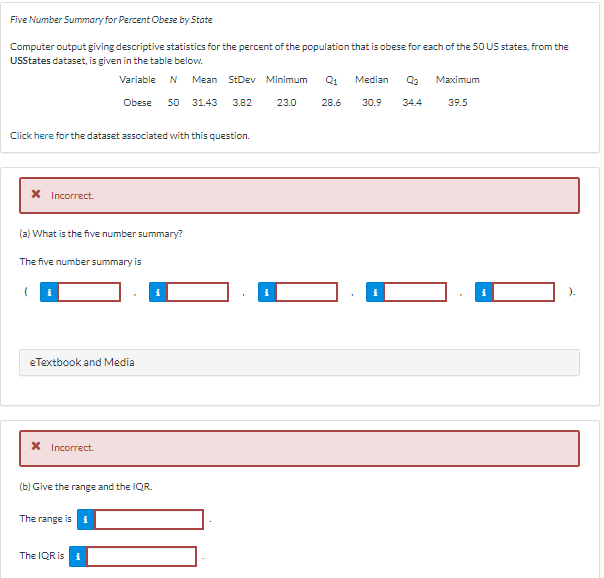The image size is (604, 578).
Task: Click info icon next to the IQR field
Action: coord(78,556)
